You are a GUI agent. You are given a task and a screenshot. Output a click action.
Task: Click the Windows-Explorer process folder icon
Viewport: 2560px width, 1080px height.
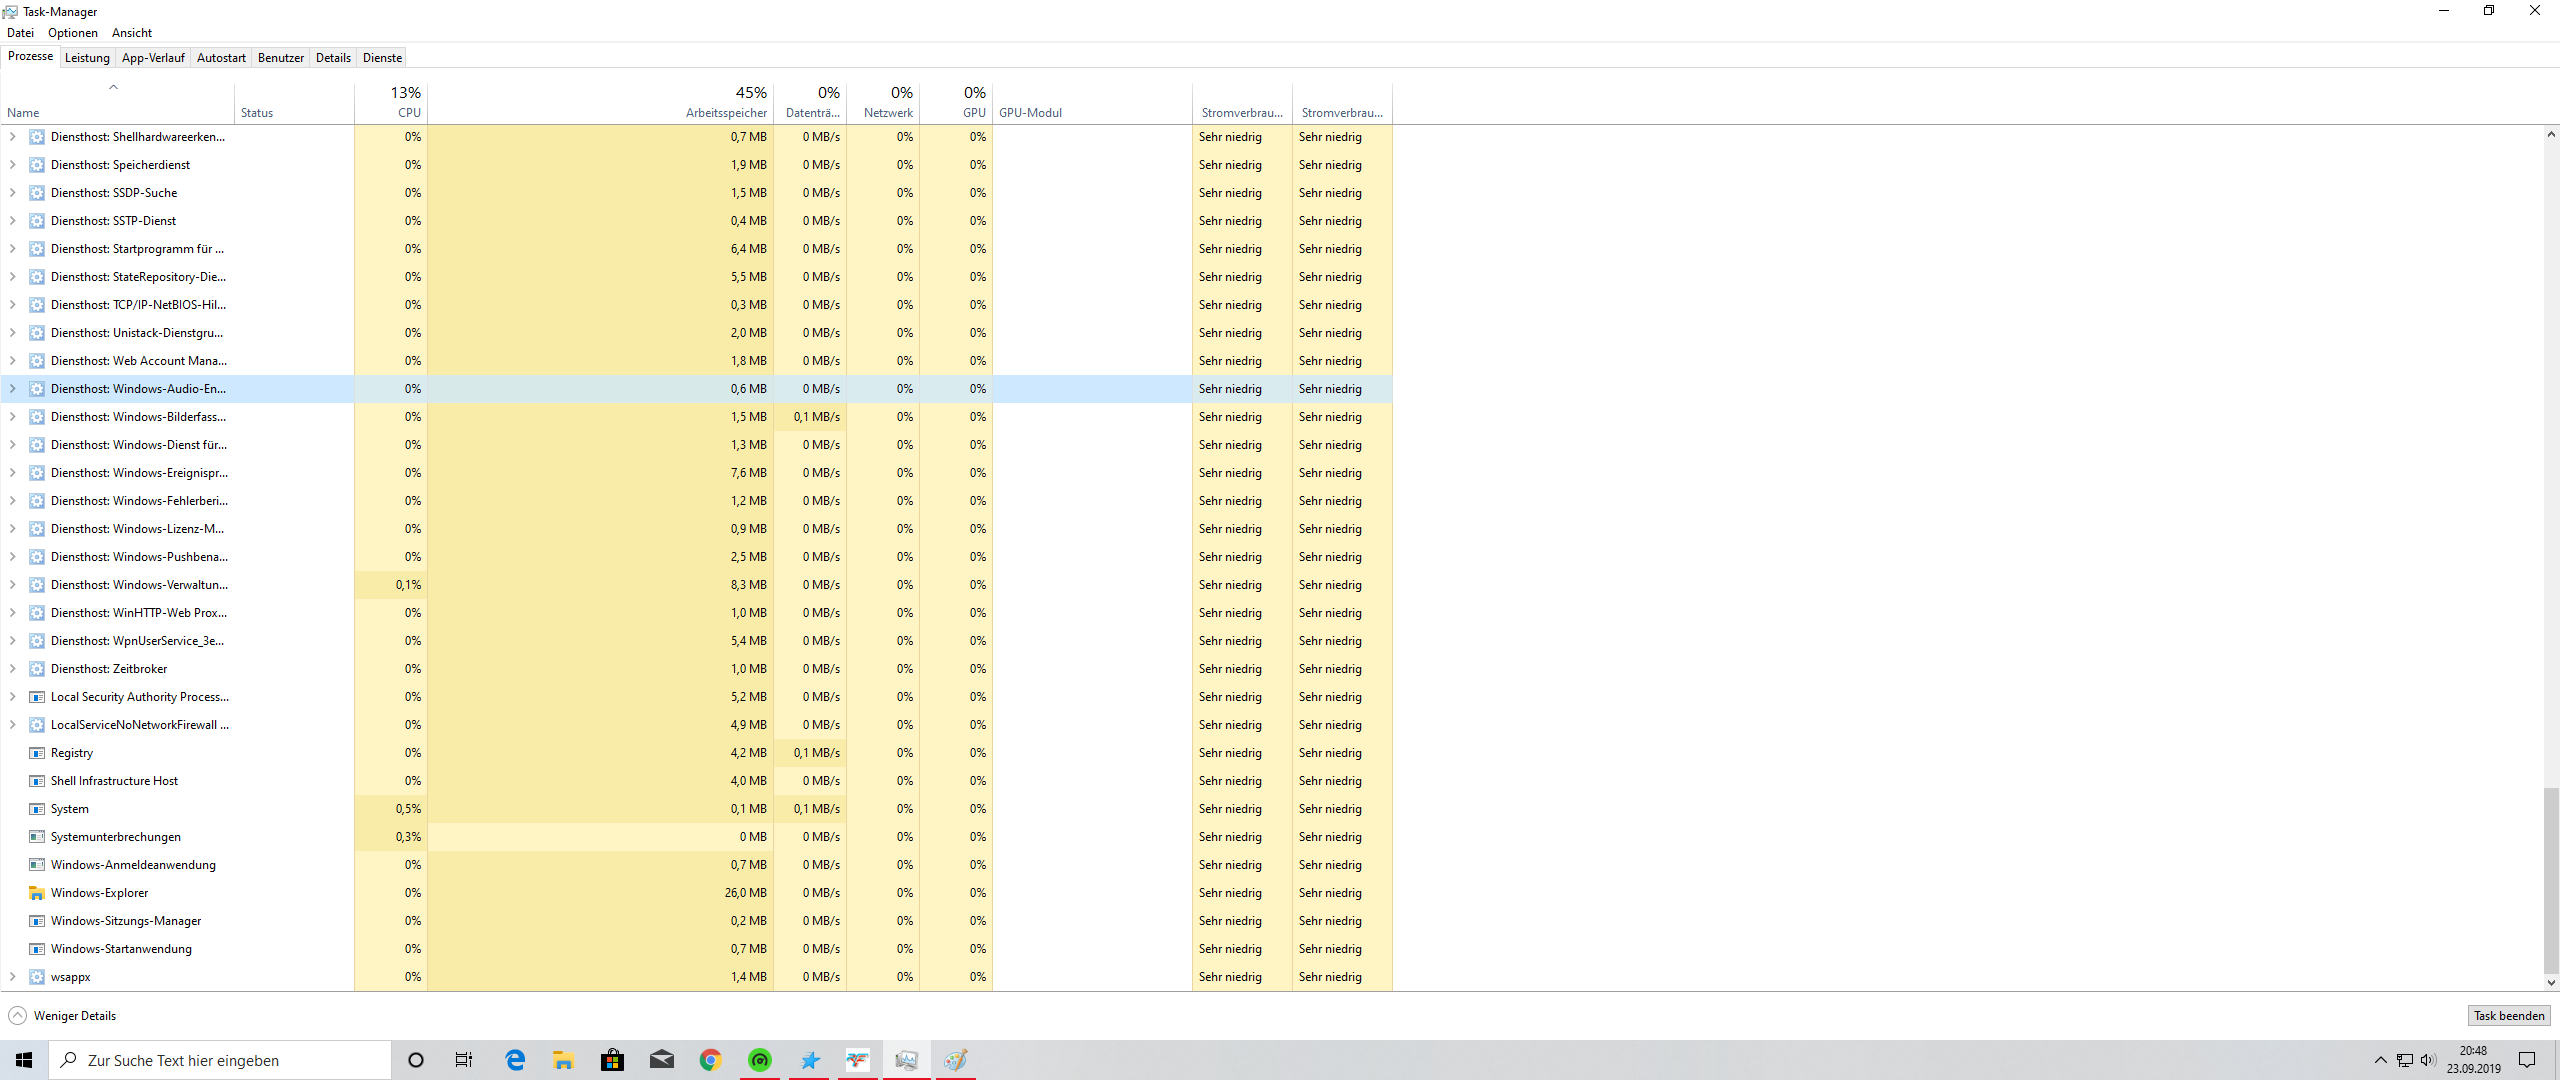37,893
